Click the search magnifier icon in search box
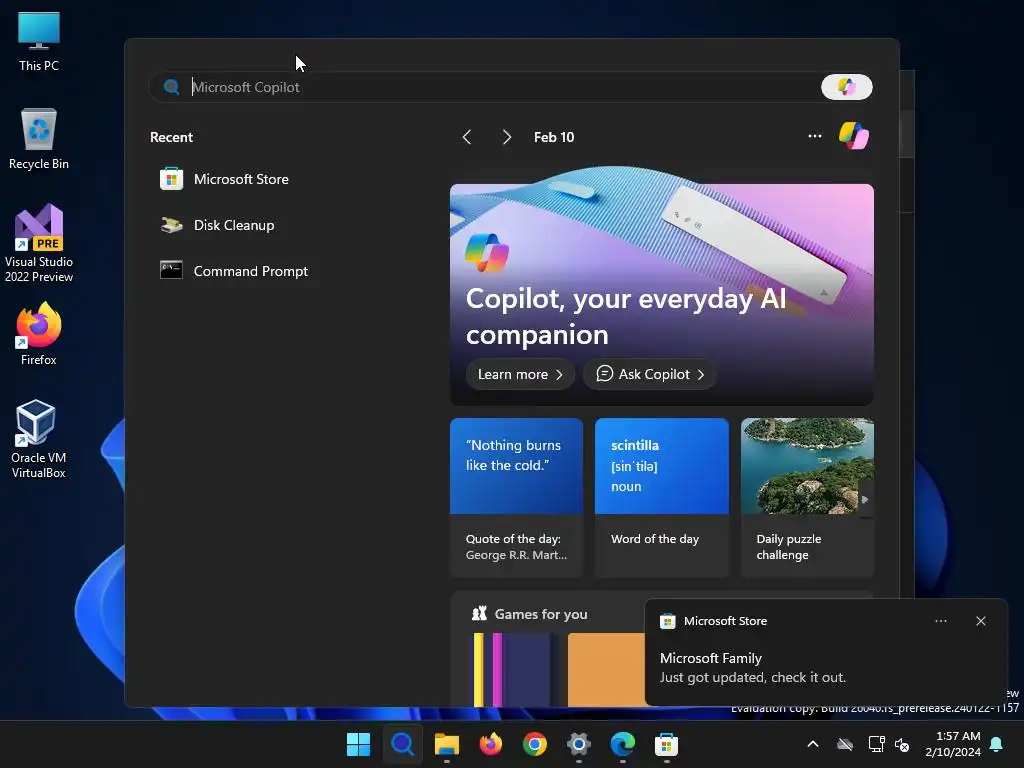Screen dimensions: 1024x768 [x=172, y=87]
